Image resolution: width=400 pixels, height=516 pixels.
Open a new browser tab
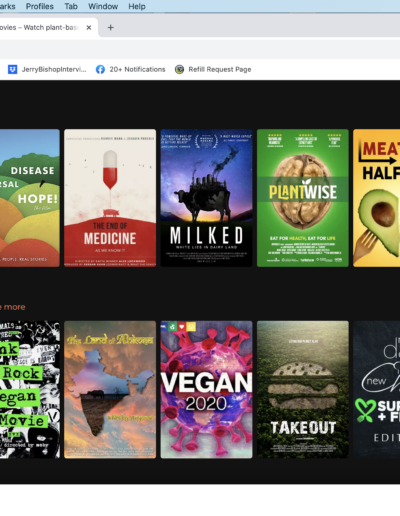coord(111,27)
